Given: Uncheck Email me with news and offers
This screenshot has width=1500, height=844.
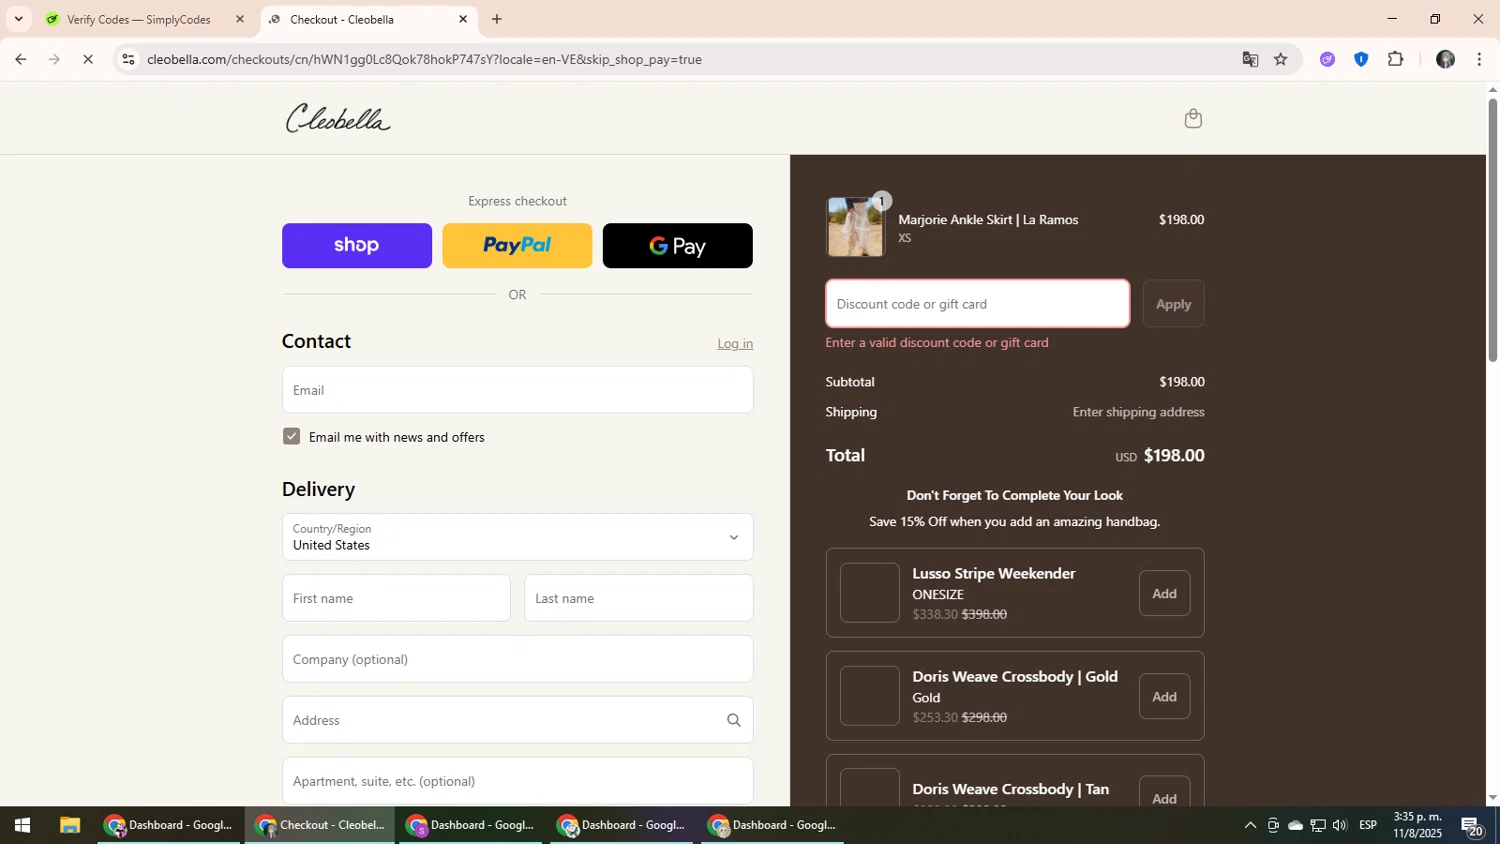Looking at the screenshot, I should click(x=291, y=436).
